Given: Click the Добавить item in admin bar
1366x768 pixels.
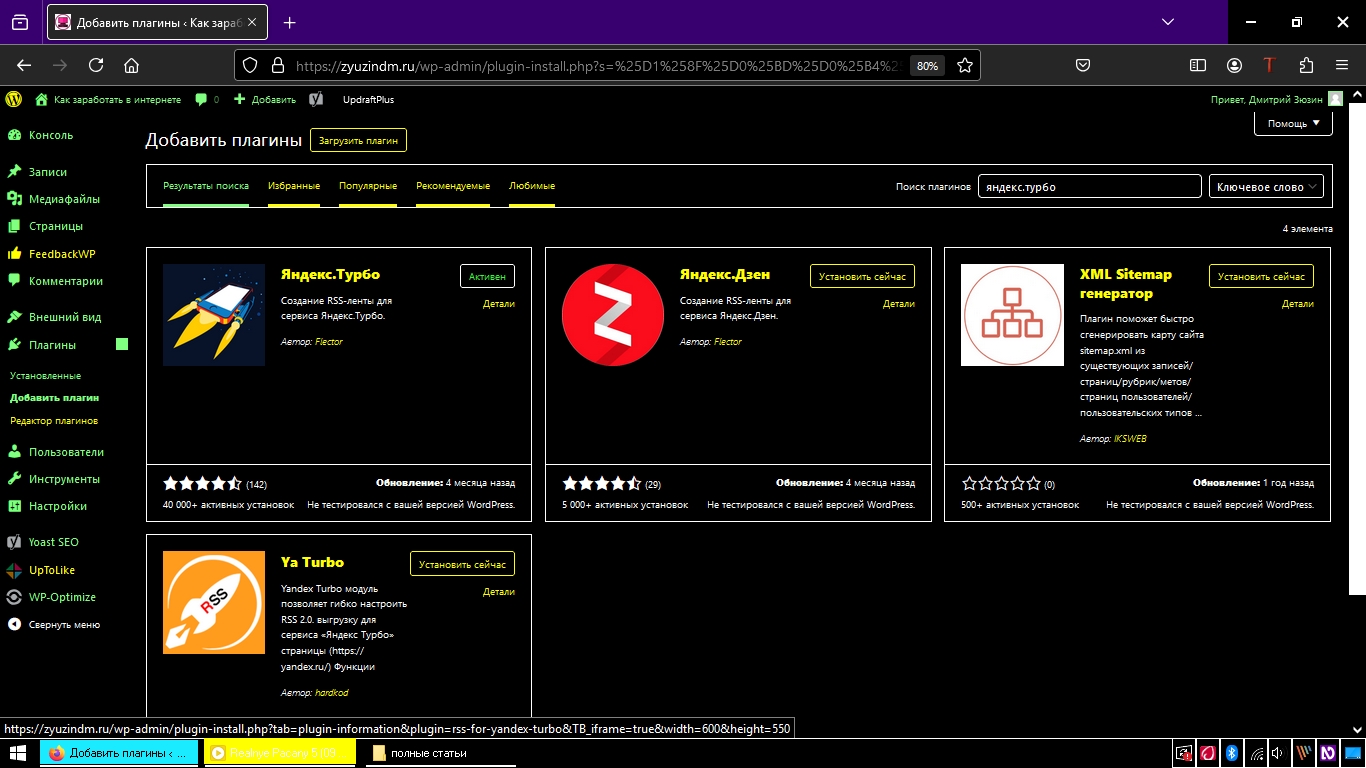Looking at the screenshot, I should pyautogui.click(x=265, y=100).
